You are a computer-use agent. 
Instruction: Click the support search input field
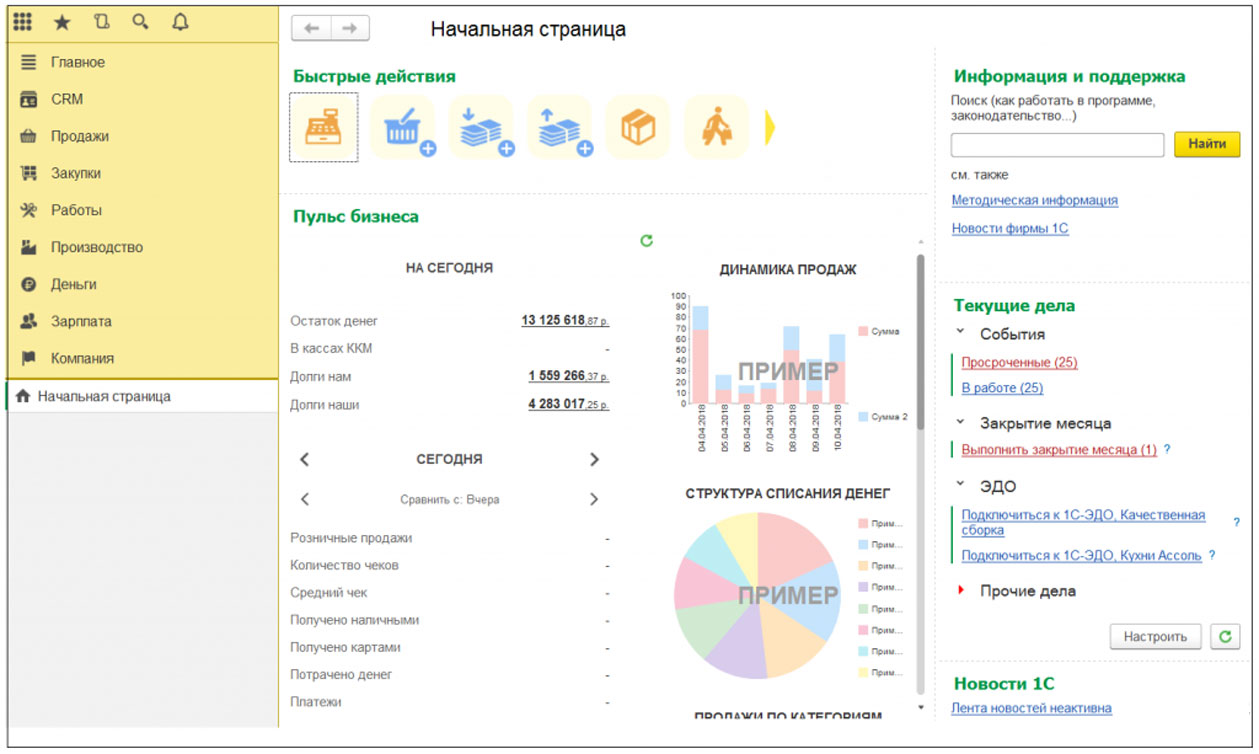click(x=1057, y=145)
